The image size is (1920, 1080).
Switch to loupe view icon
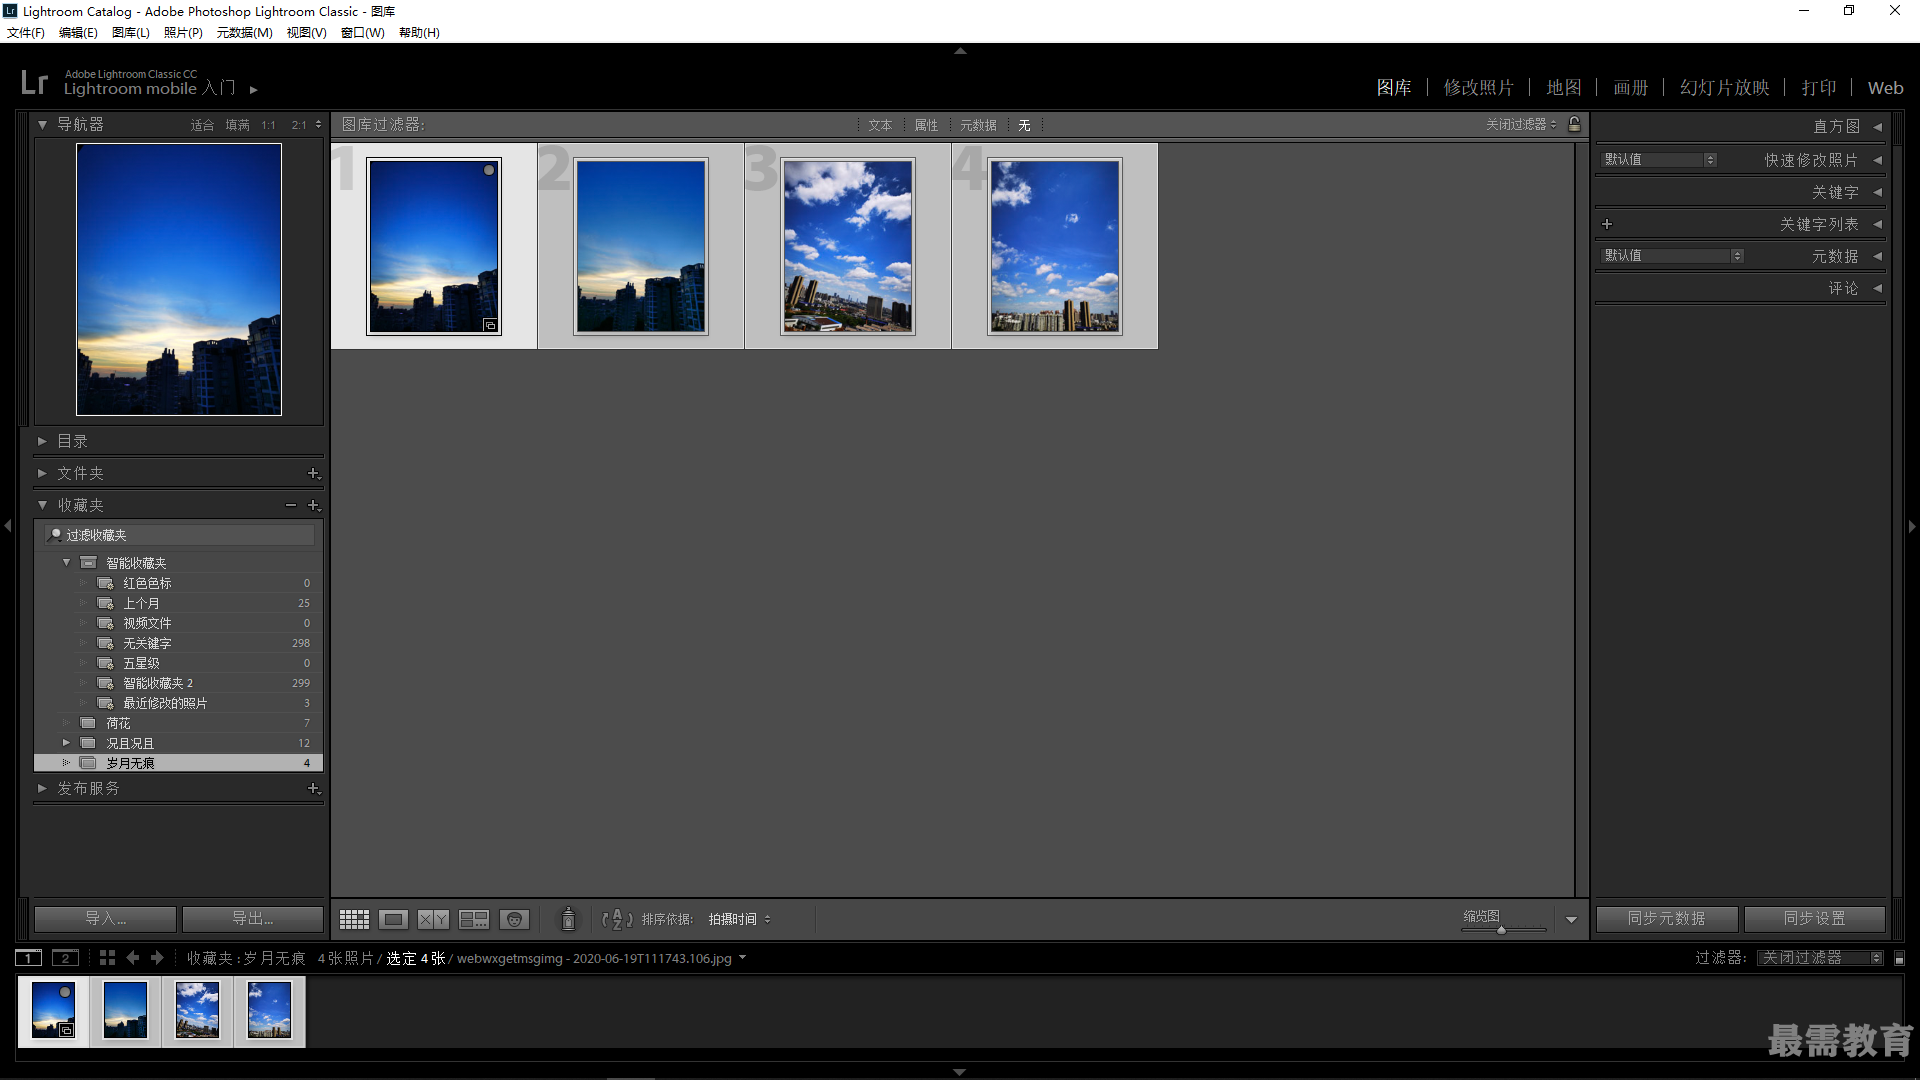(393, 919)
